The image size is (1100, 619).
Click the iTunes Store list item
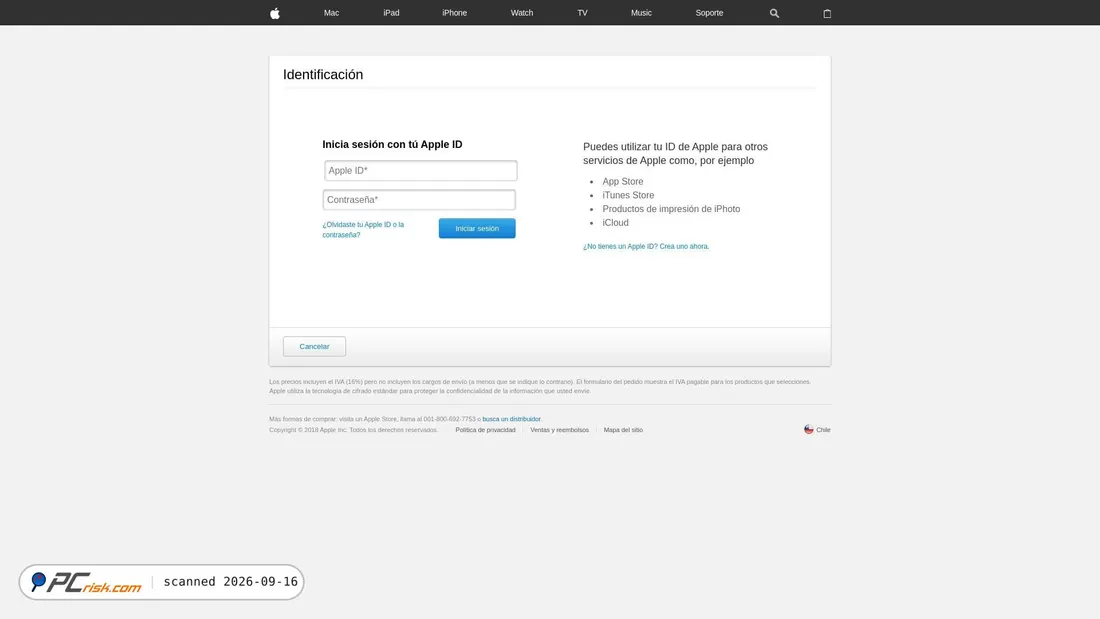[629, 195]
